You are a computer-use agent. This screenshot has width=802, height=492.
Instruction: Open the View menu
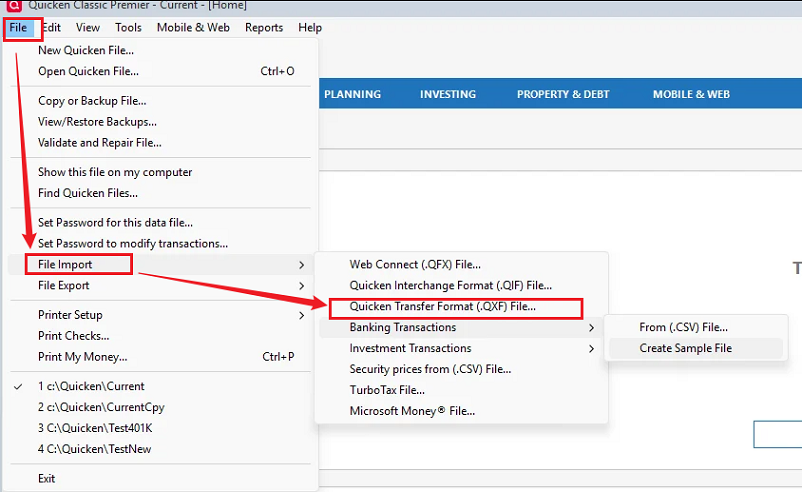88,28
